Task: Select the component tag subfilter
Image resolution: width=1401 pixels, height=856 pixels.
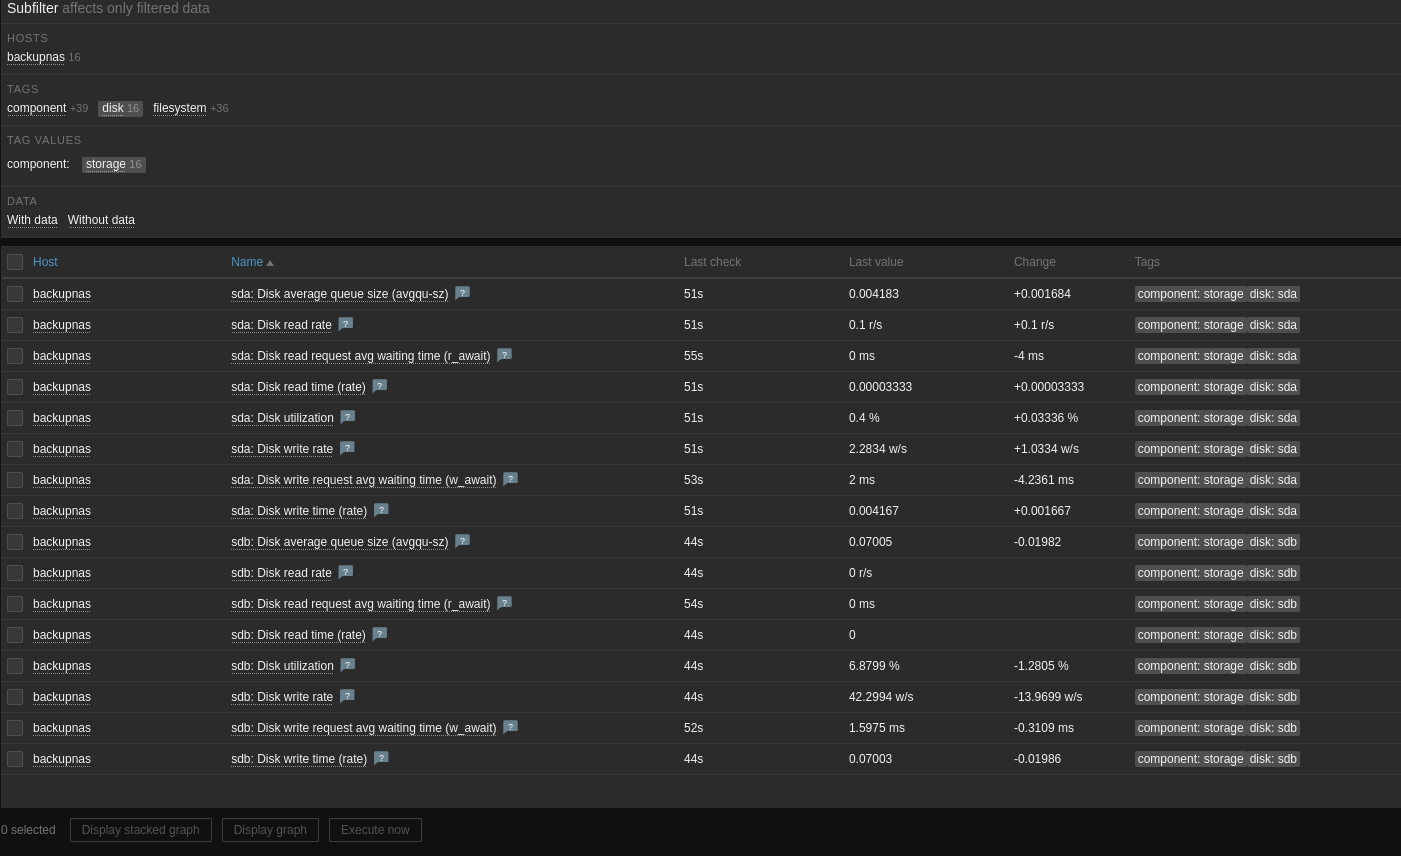Action: point(36,108)
